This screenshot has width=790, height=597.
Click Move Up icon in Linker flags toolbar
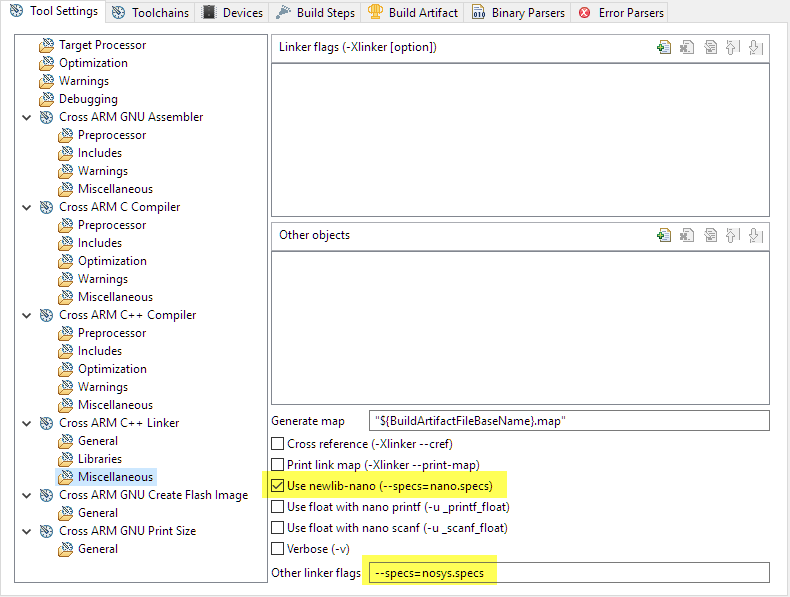[732, 47]
